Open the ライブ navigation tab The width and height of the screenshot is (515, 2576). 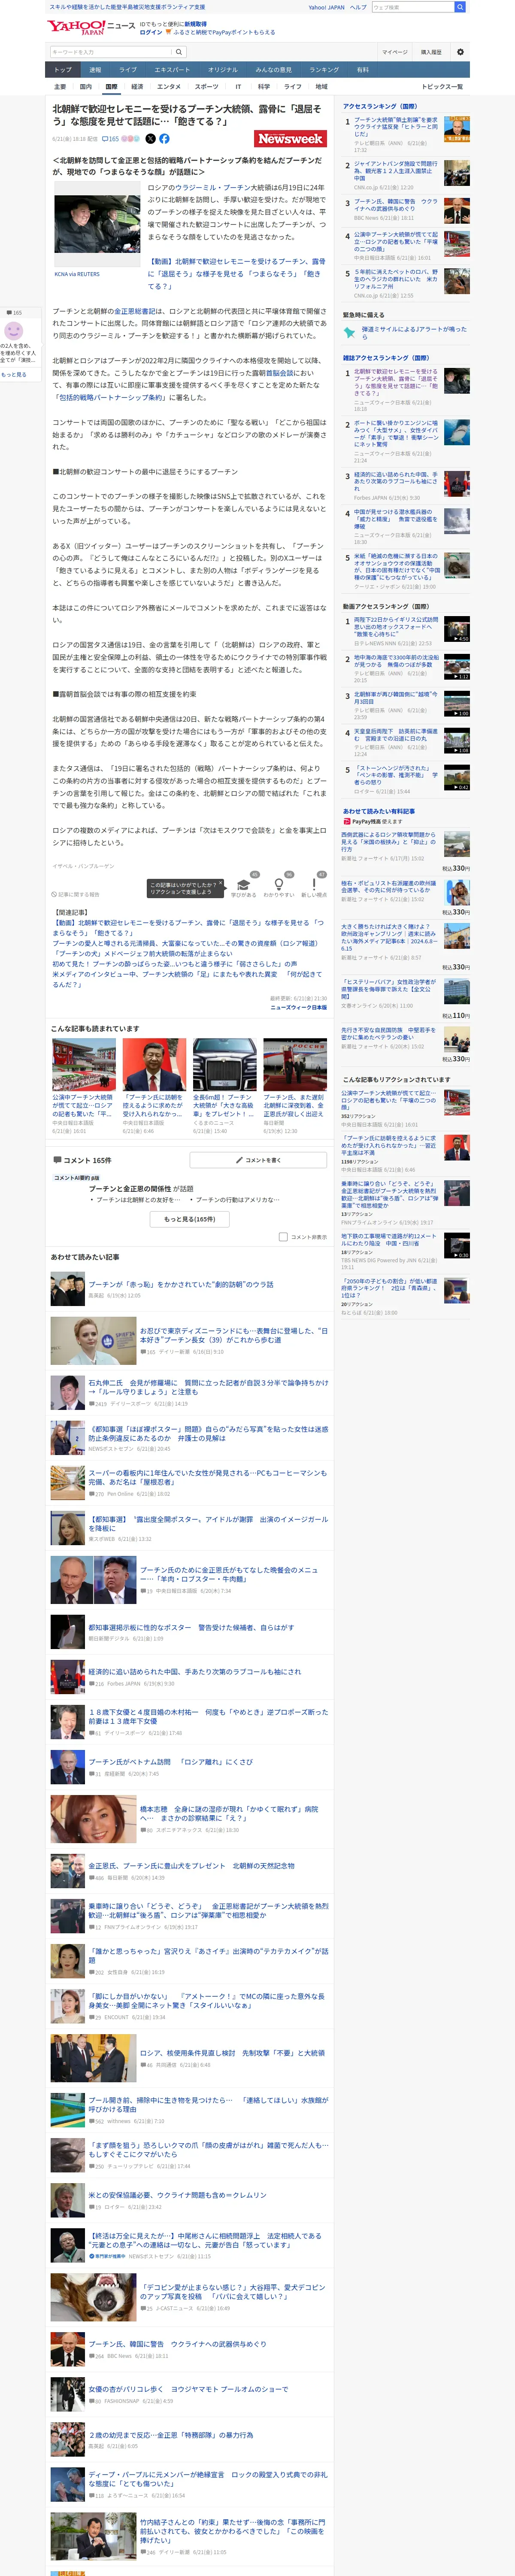coord(128,70)
